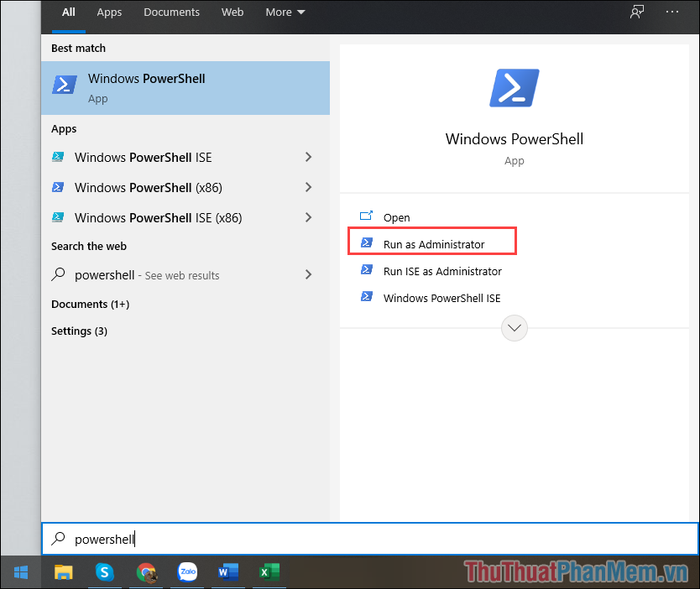Click the Windows PowerShell ISE app icon
Image resolution: width=700 pixels, height=589 pixels.
click(x=58, y=157)
